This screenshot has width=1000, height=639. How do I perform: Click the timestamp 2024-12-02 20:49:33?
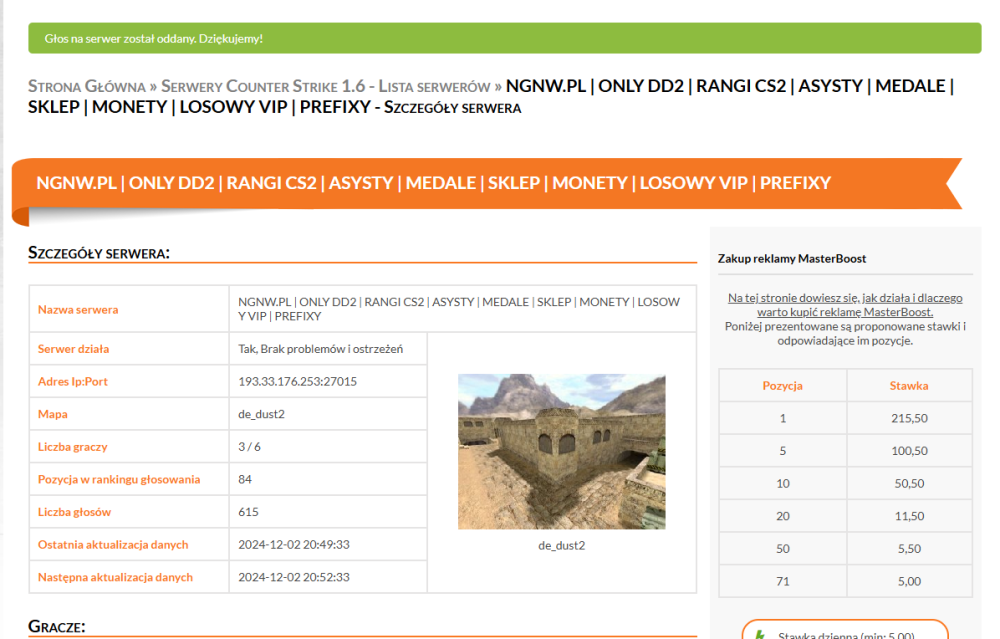pos(294,544)
